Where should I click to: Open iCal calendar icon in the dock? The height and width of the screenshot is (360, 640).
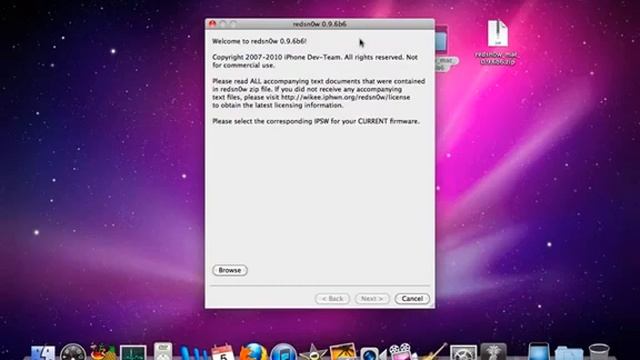223,353
